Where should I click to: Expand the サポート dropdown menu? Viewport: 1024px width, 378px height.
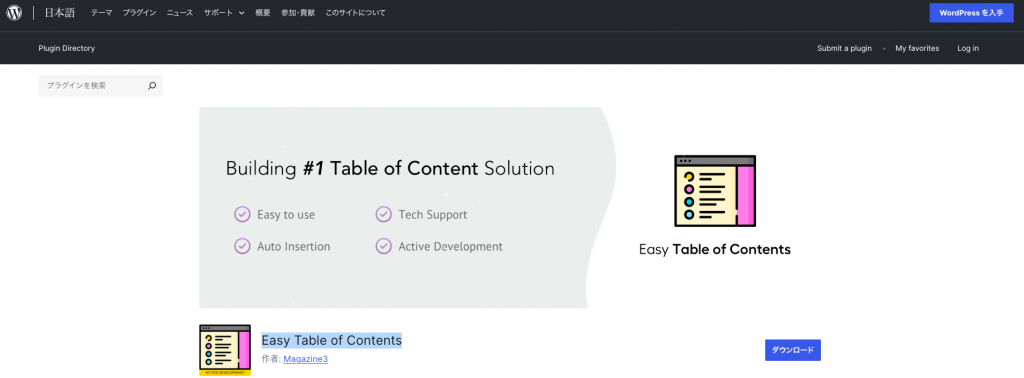(224, 13)
